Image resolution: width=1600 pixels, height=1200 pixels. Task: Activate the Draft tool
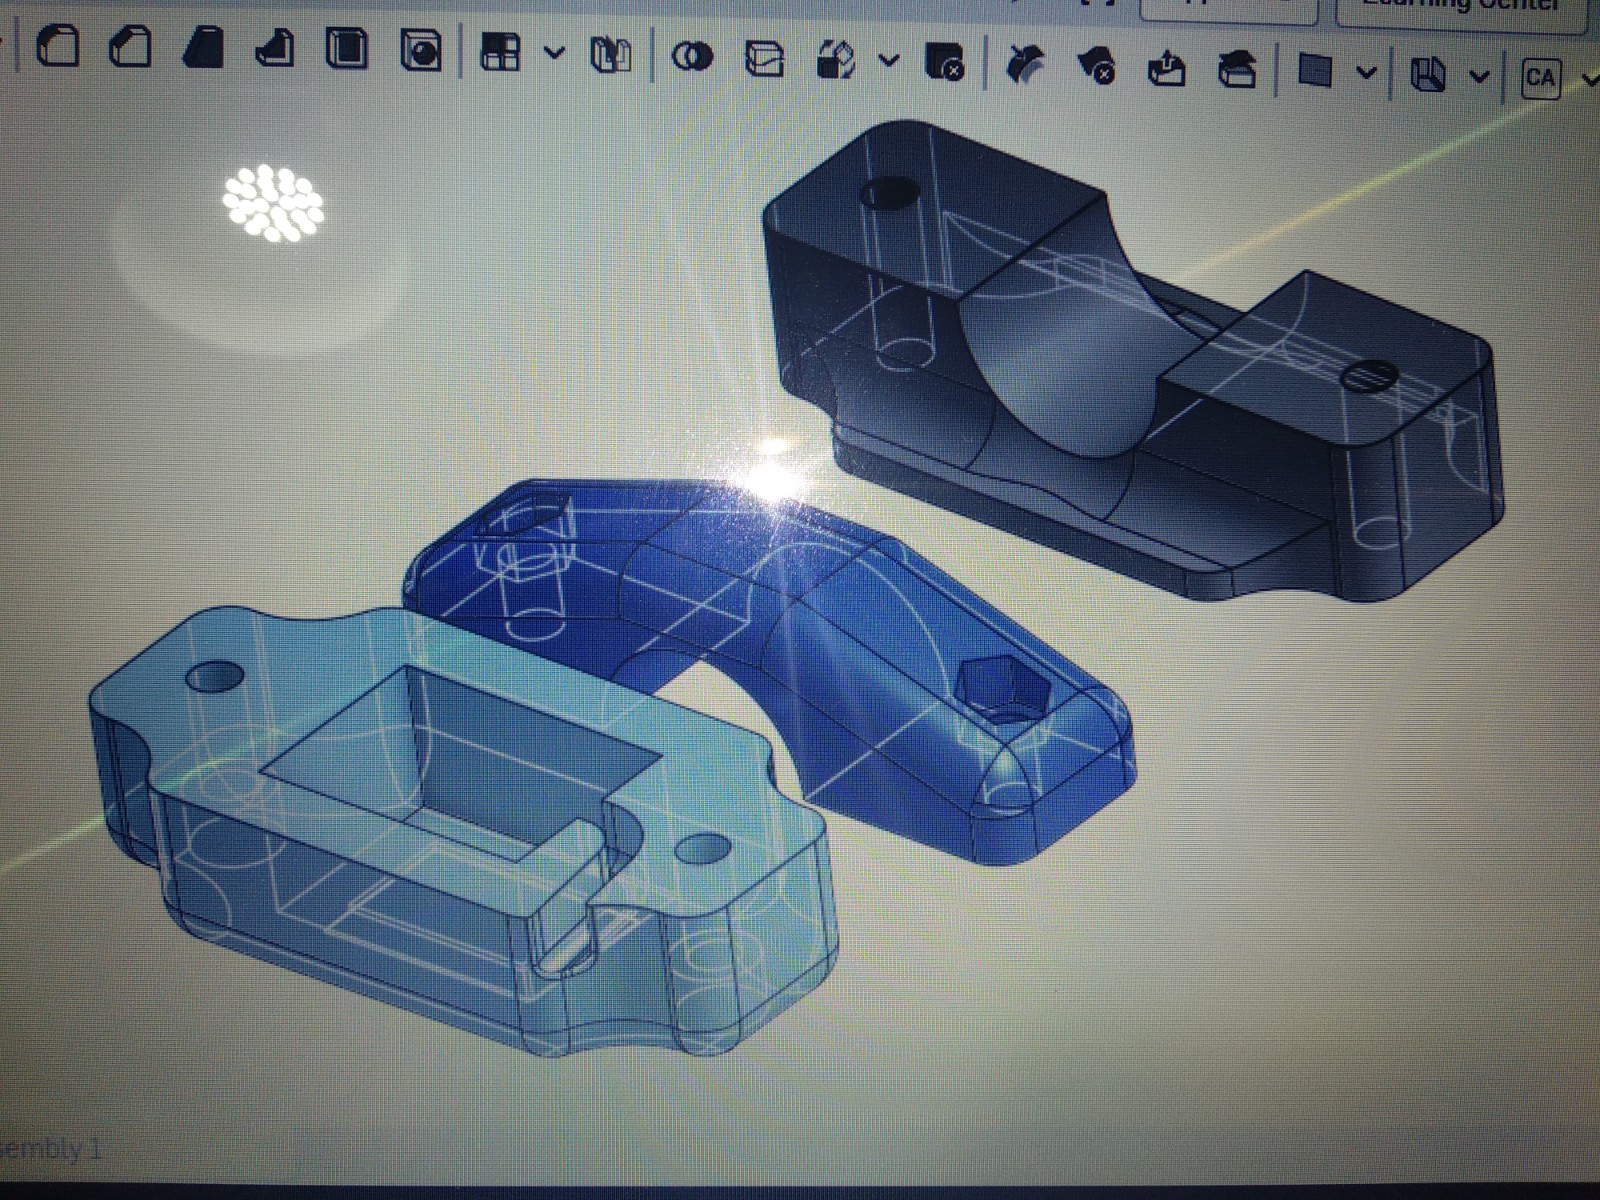click(x=203, y=48)
